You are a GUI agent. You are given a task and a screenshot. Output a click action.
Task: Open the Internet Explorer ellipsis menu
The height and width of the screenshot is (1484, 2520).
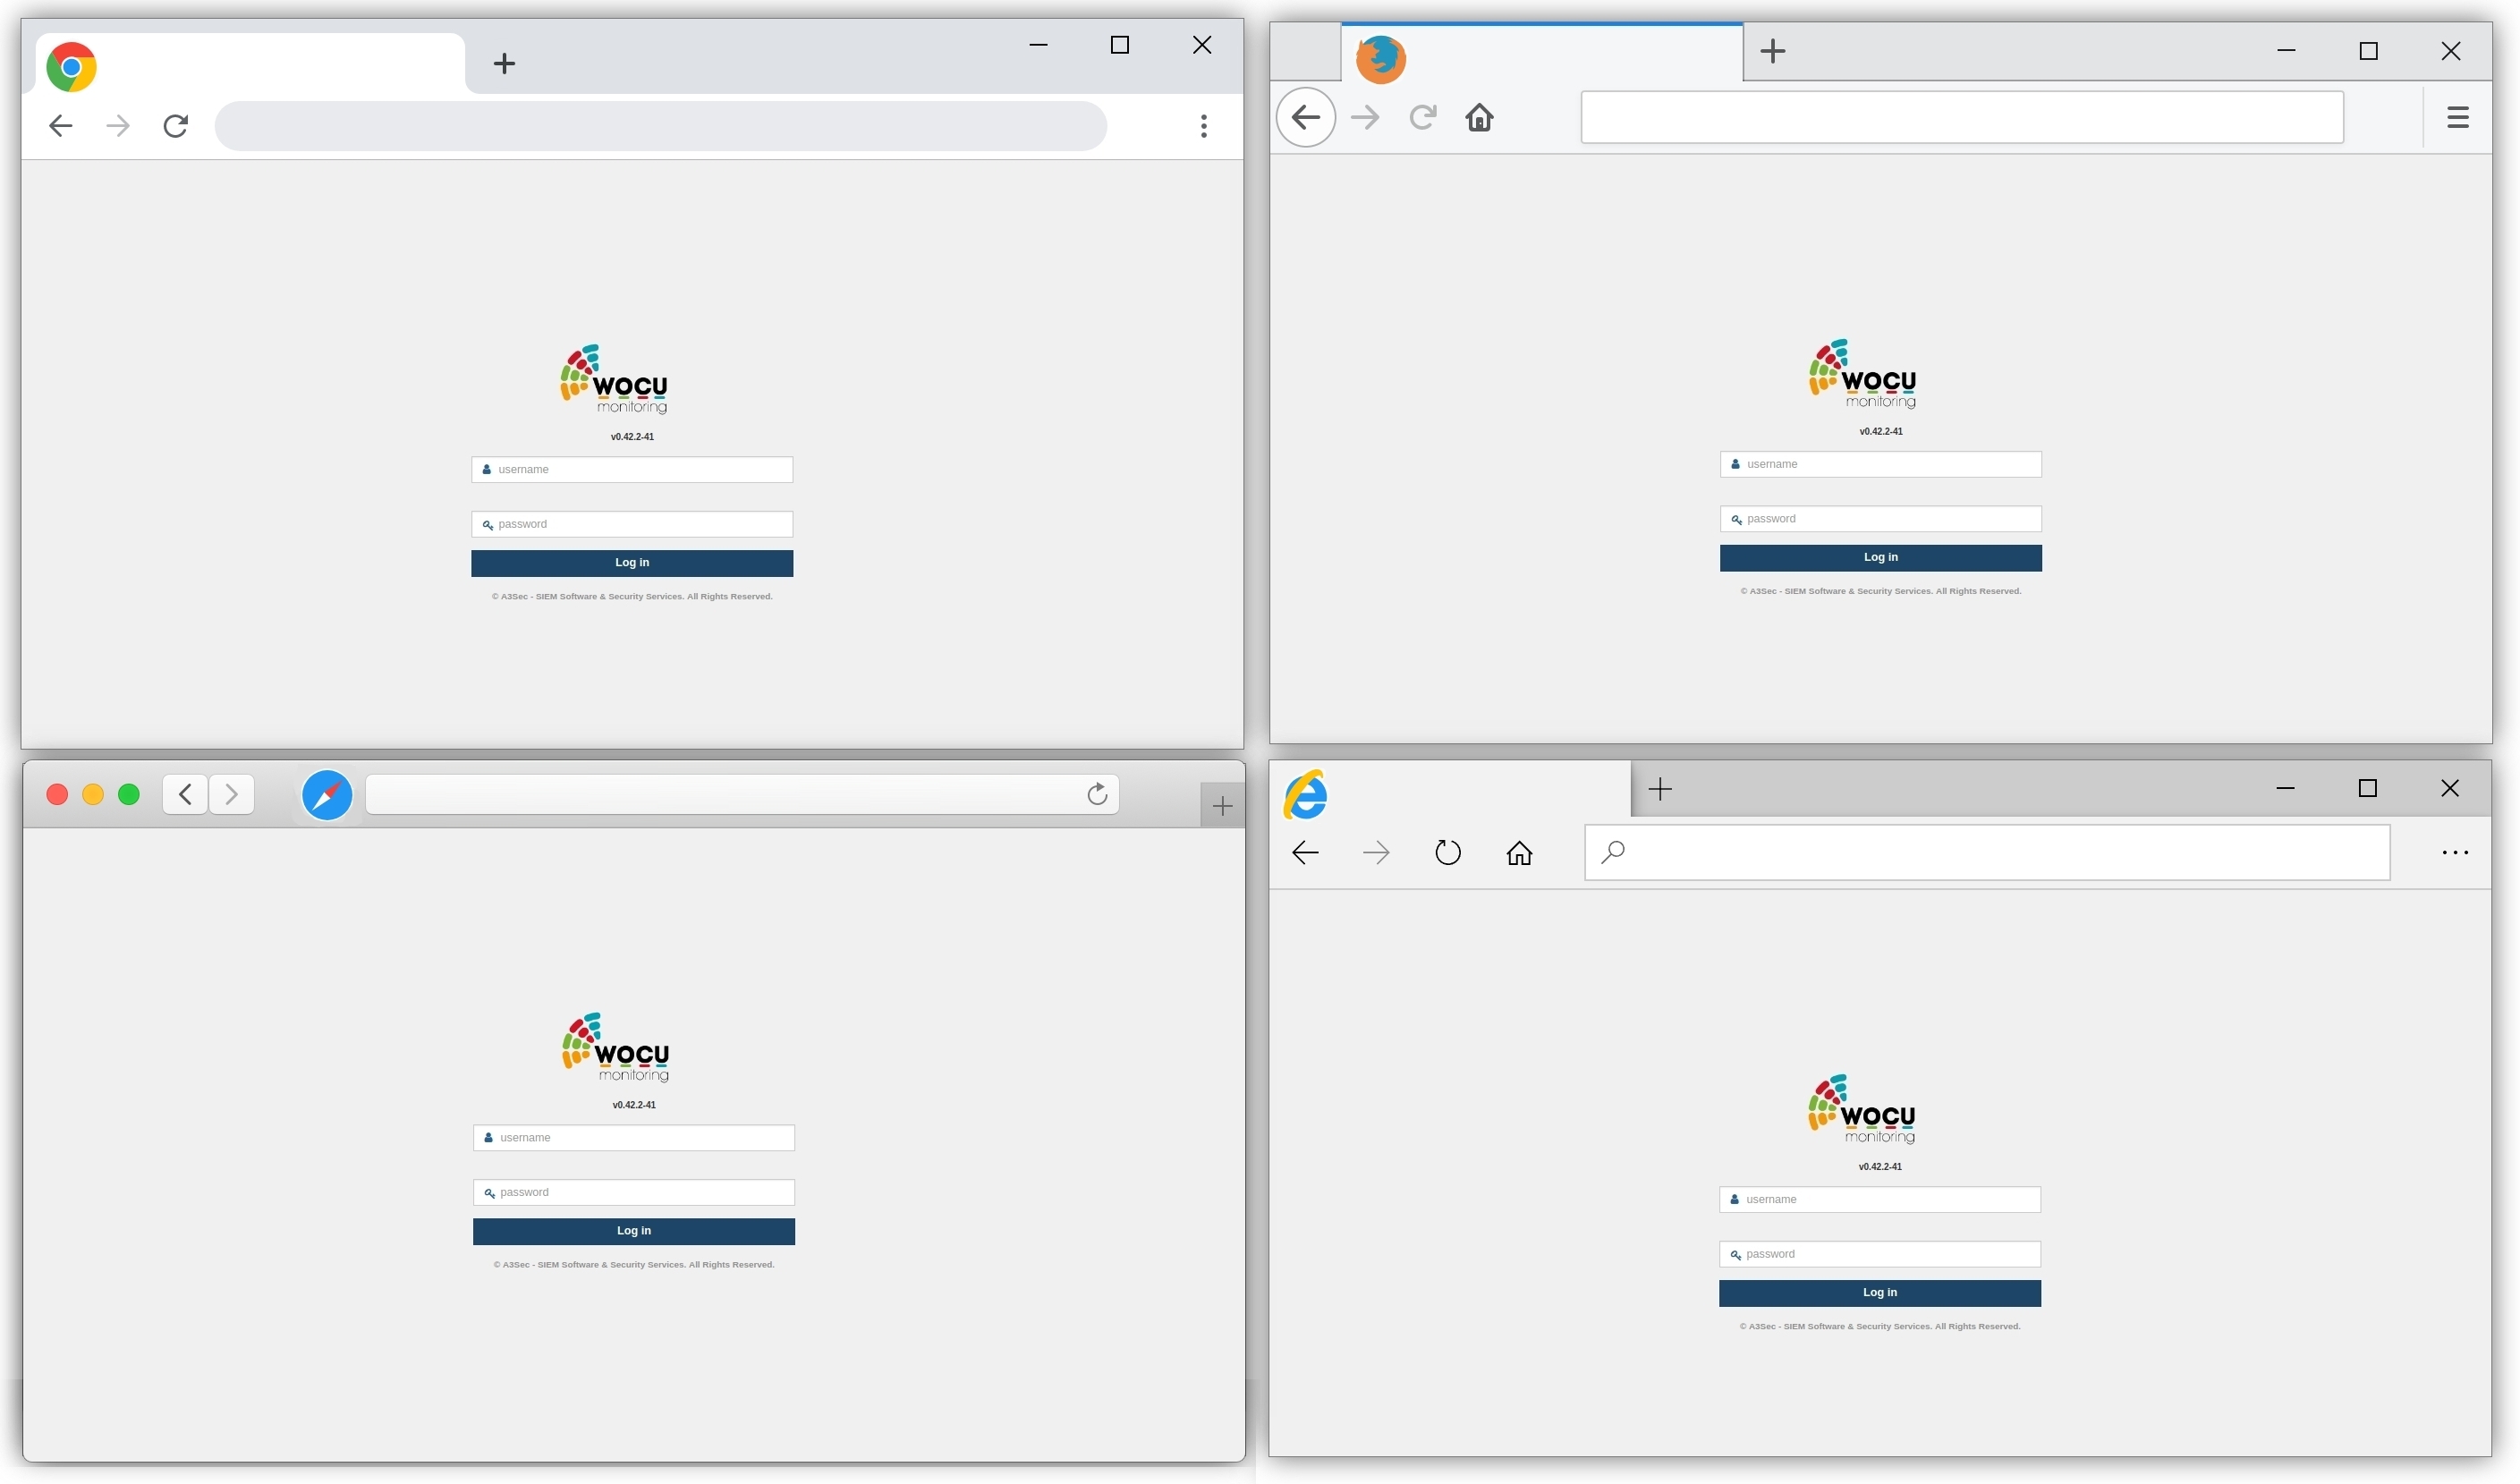(2455, 854)
